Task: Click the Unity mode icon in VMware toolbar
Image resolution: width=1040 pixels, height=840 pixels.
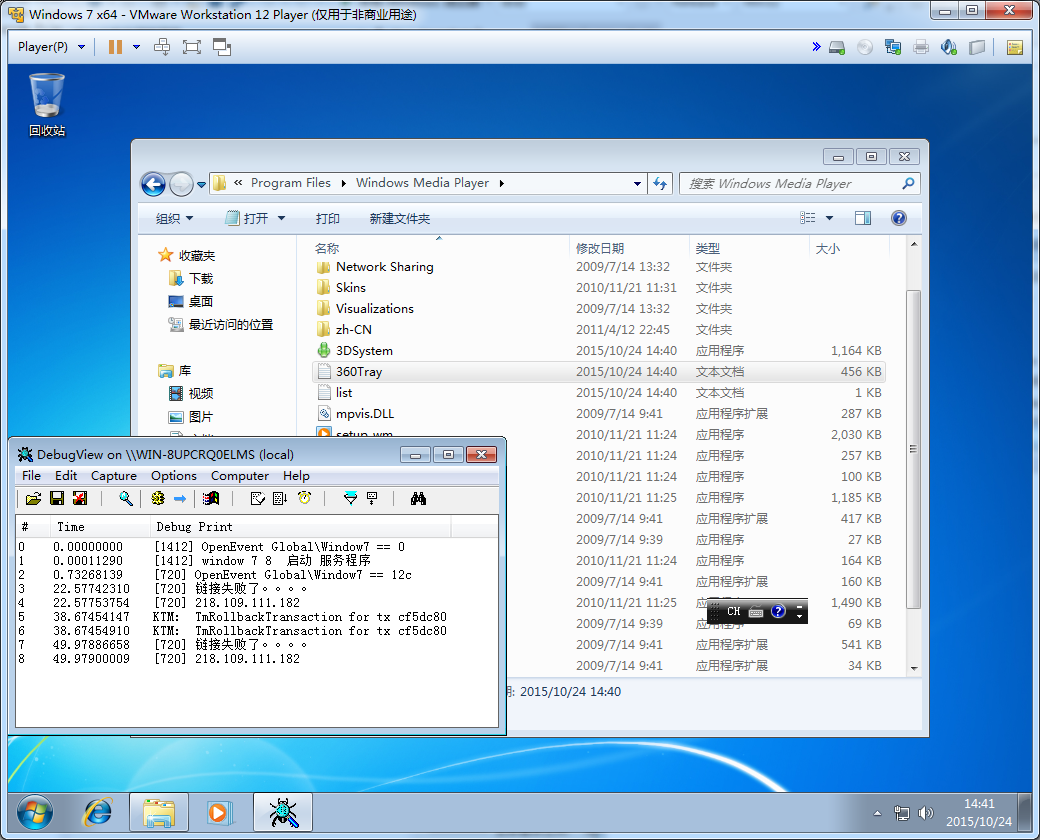Action: tap(222, 47)
